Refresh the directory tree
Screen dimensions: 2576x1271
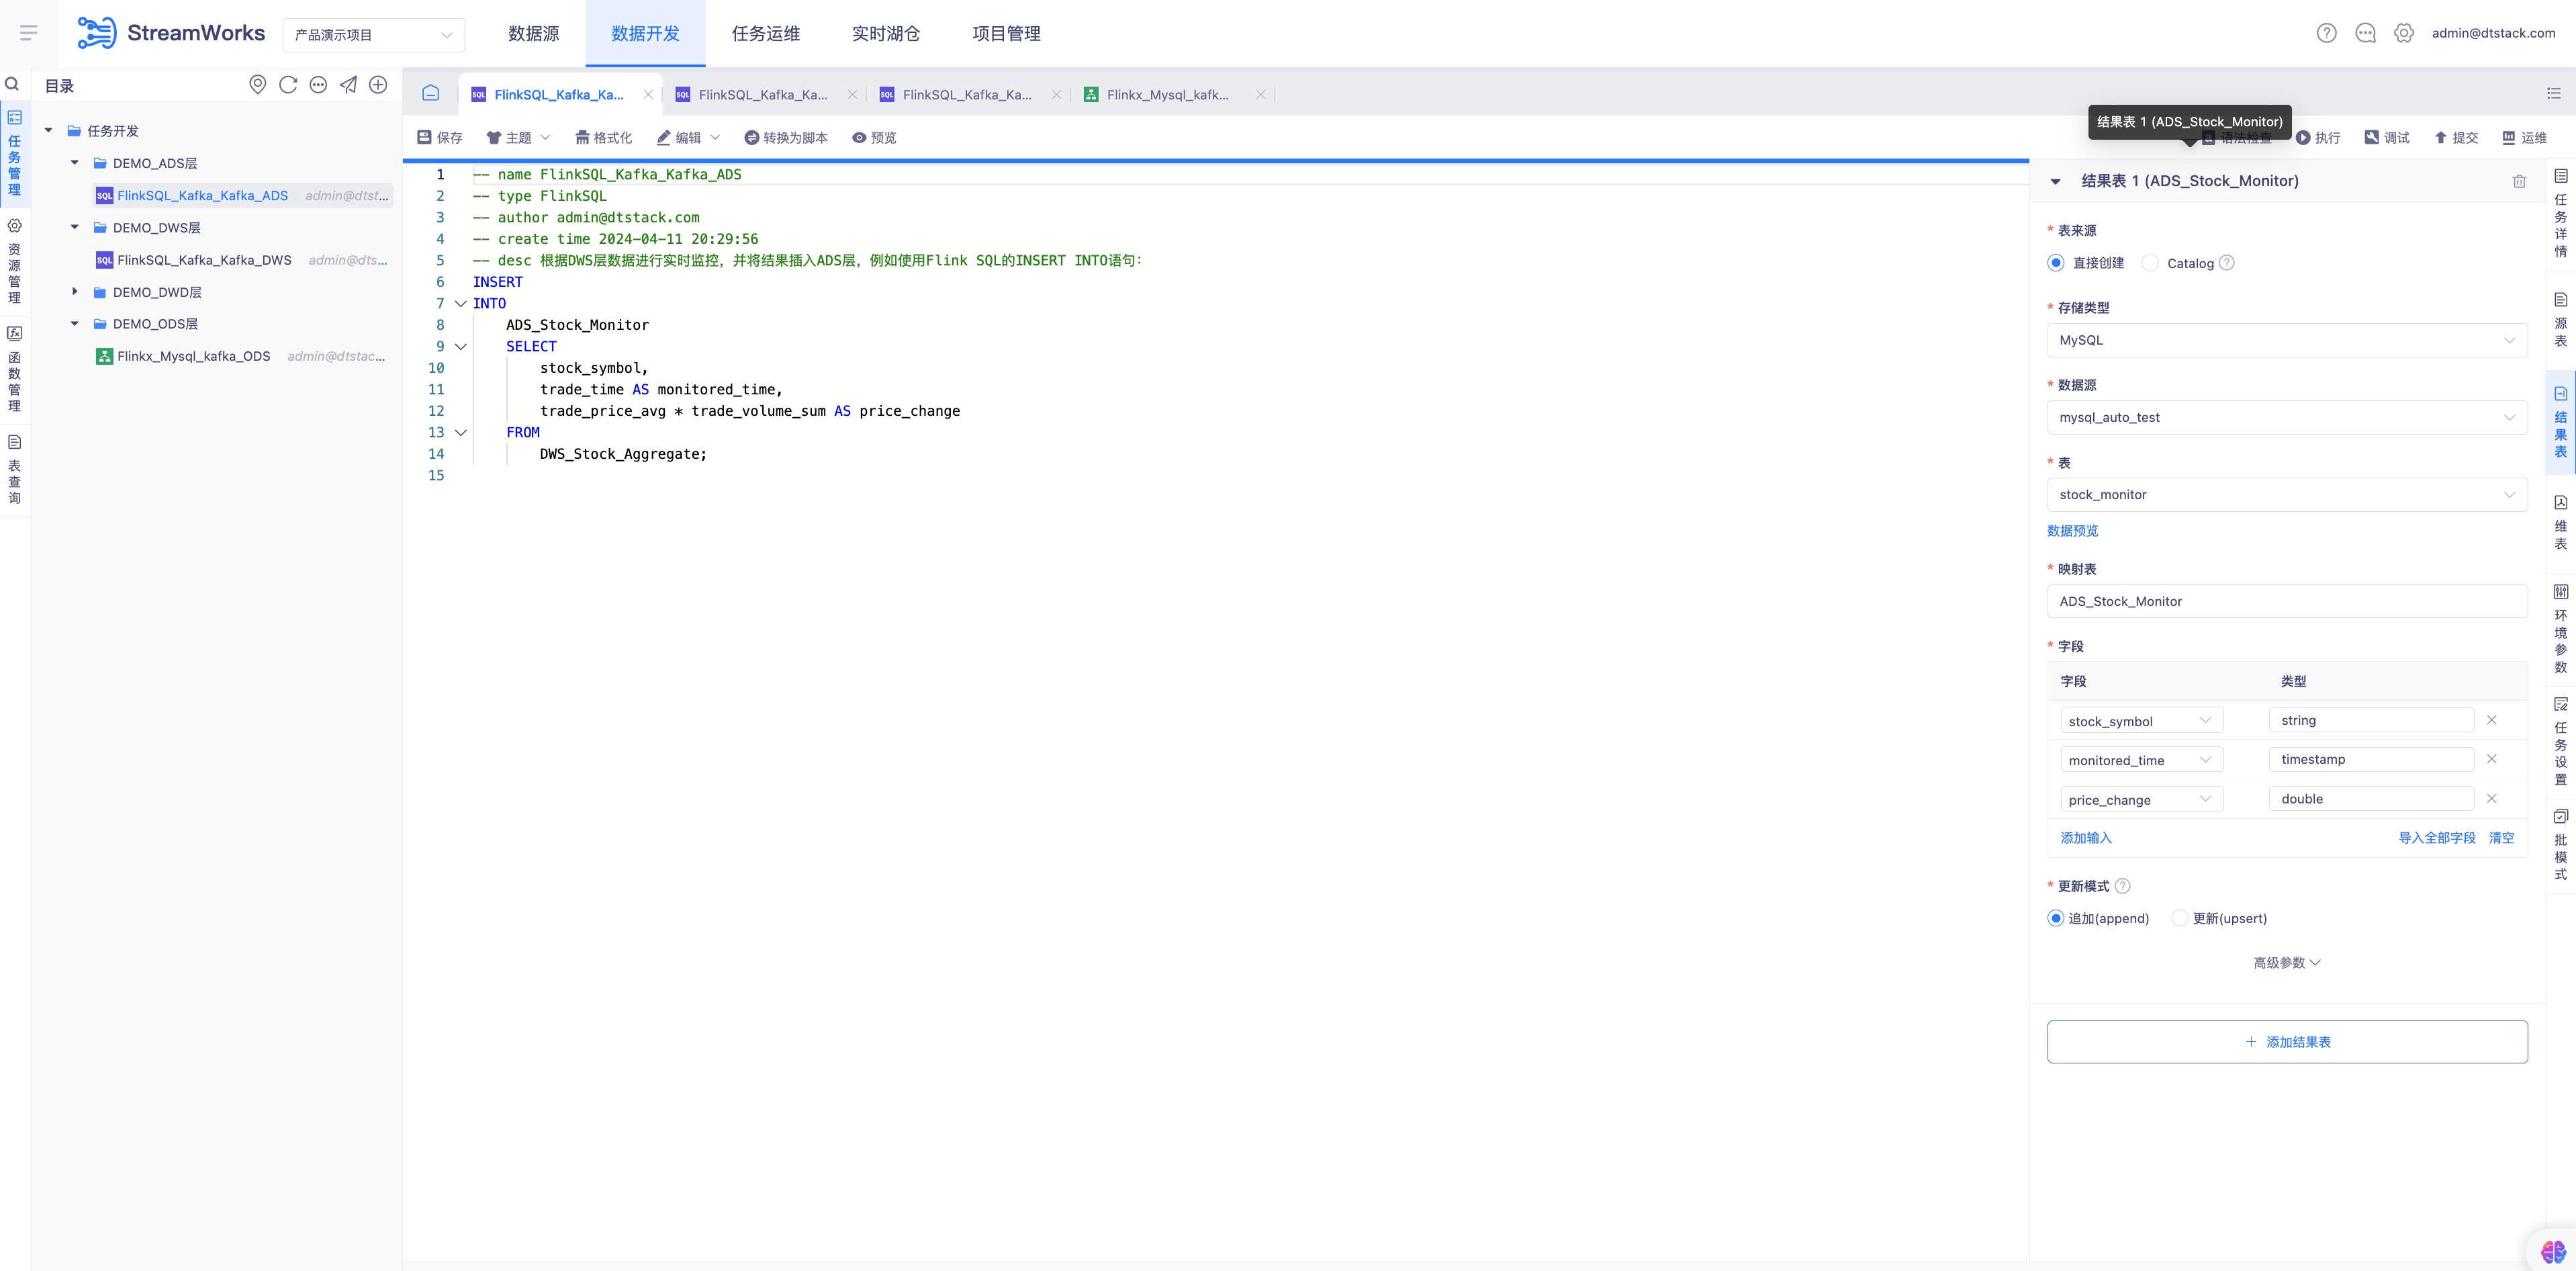tap(288, 85)
